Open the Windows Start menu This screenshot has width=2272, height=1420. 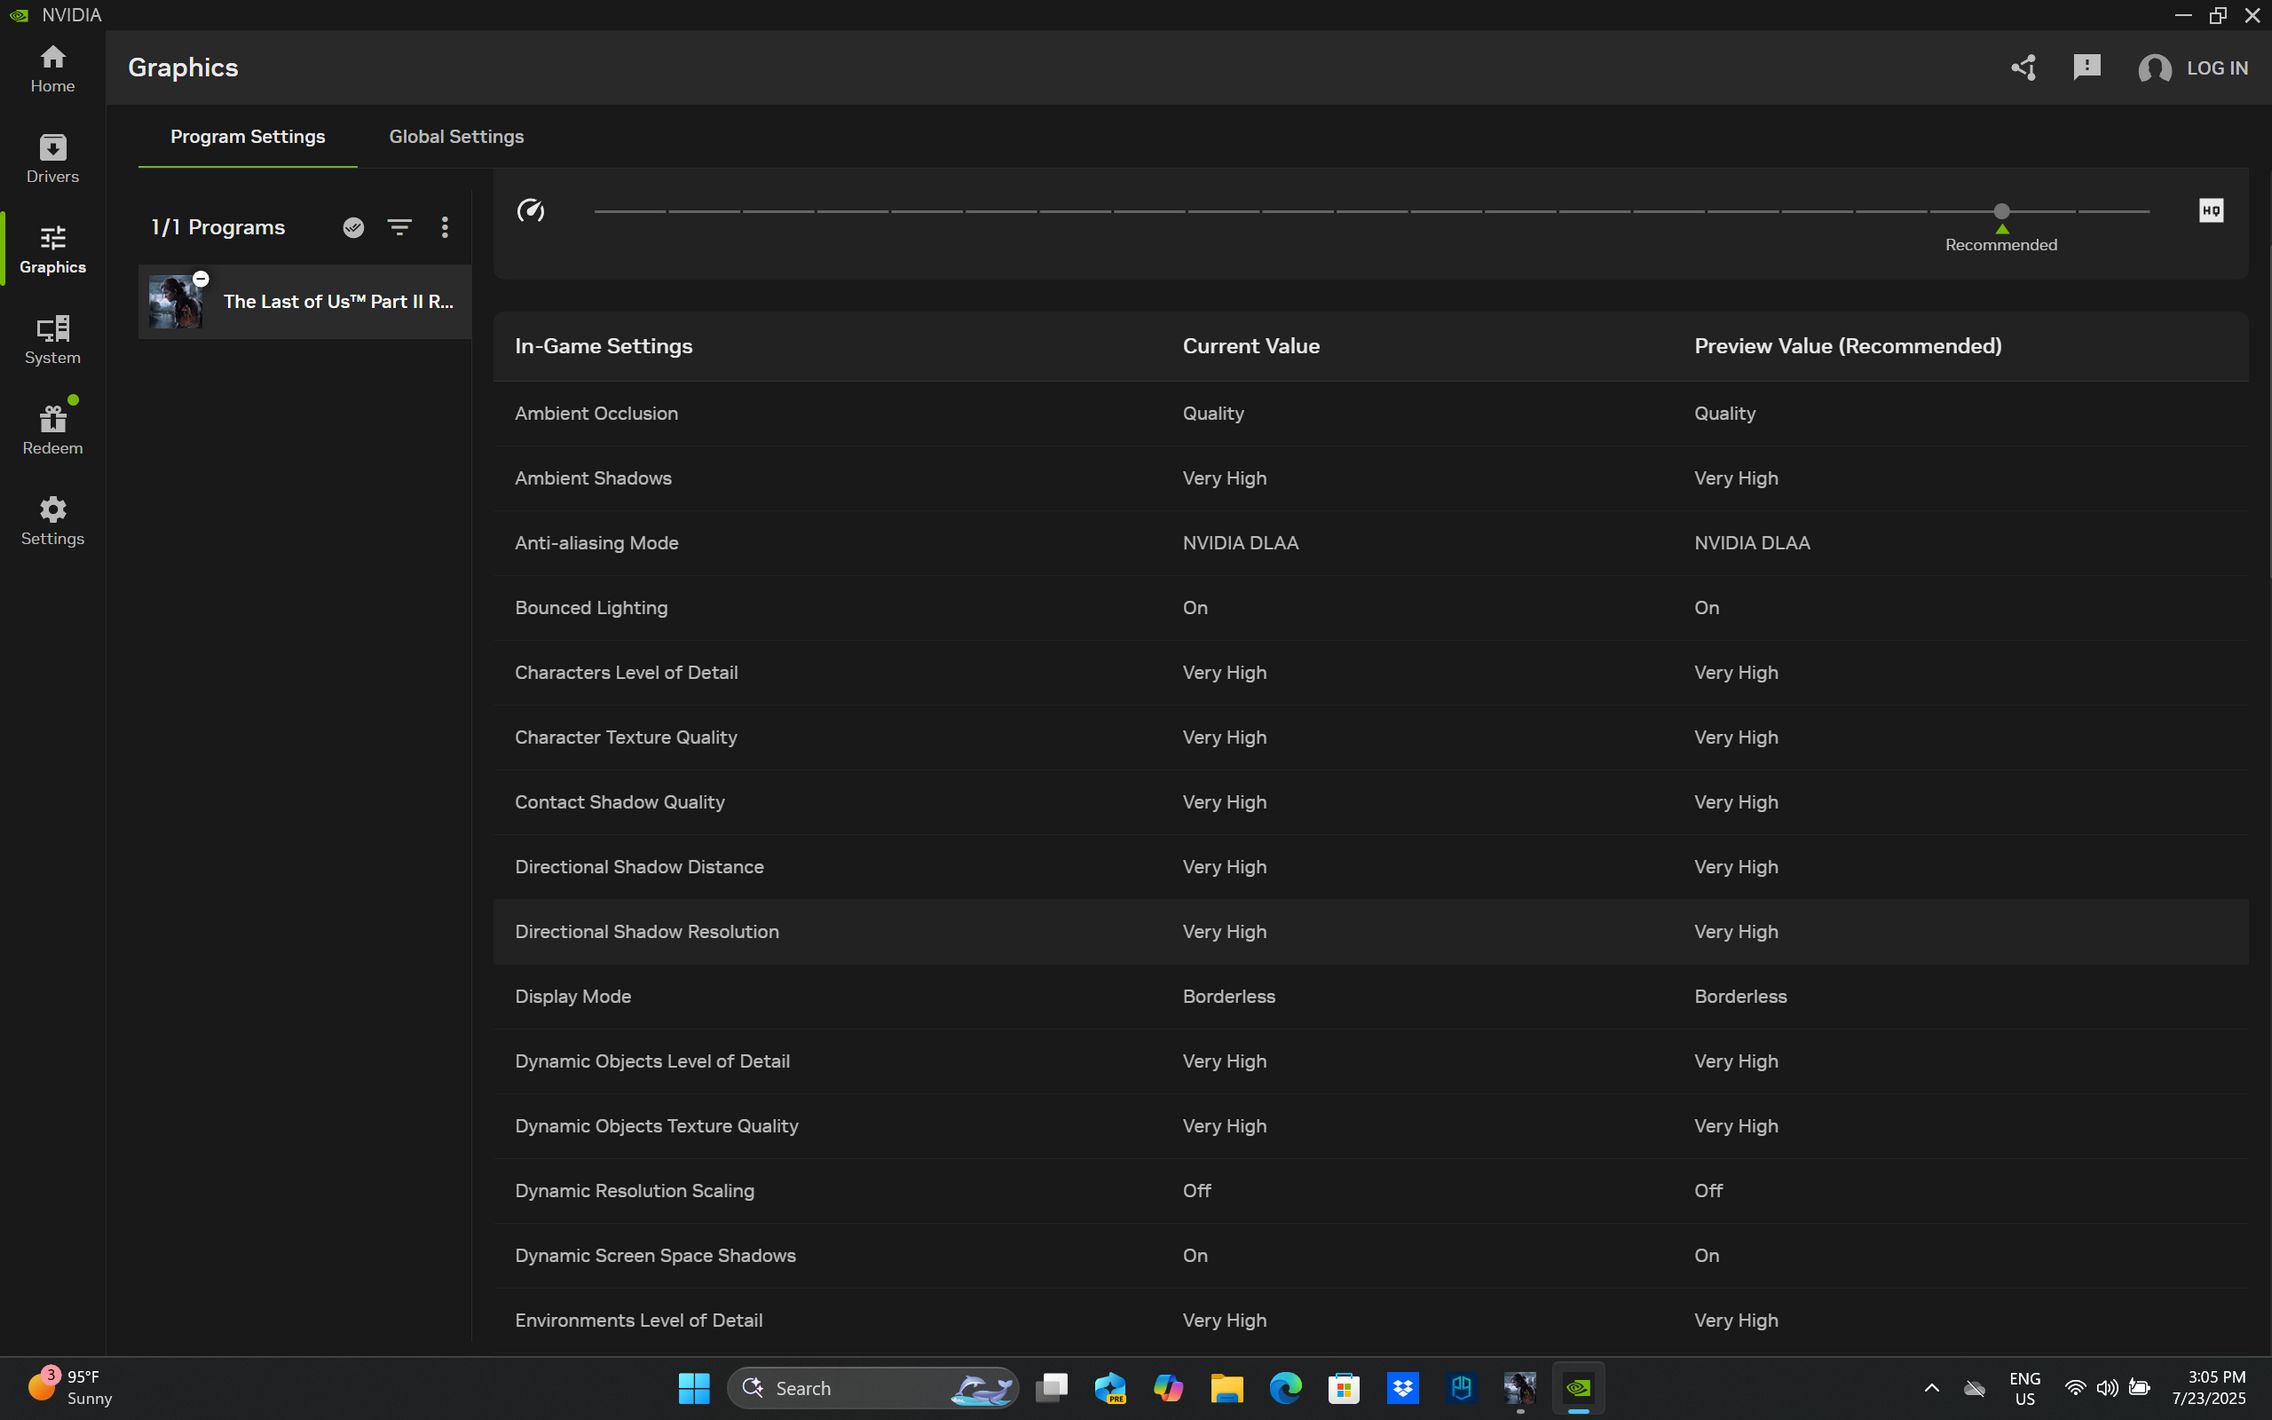pos(693,1388)
